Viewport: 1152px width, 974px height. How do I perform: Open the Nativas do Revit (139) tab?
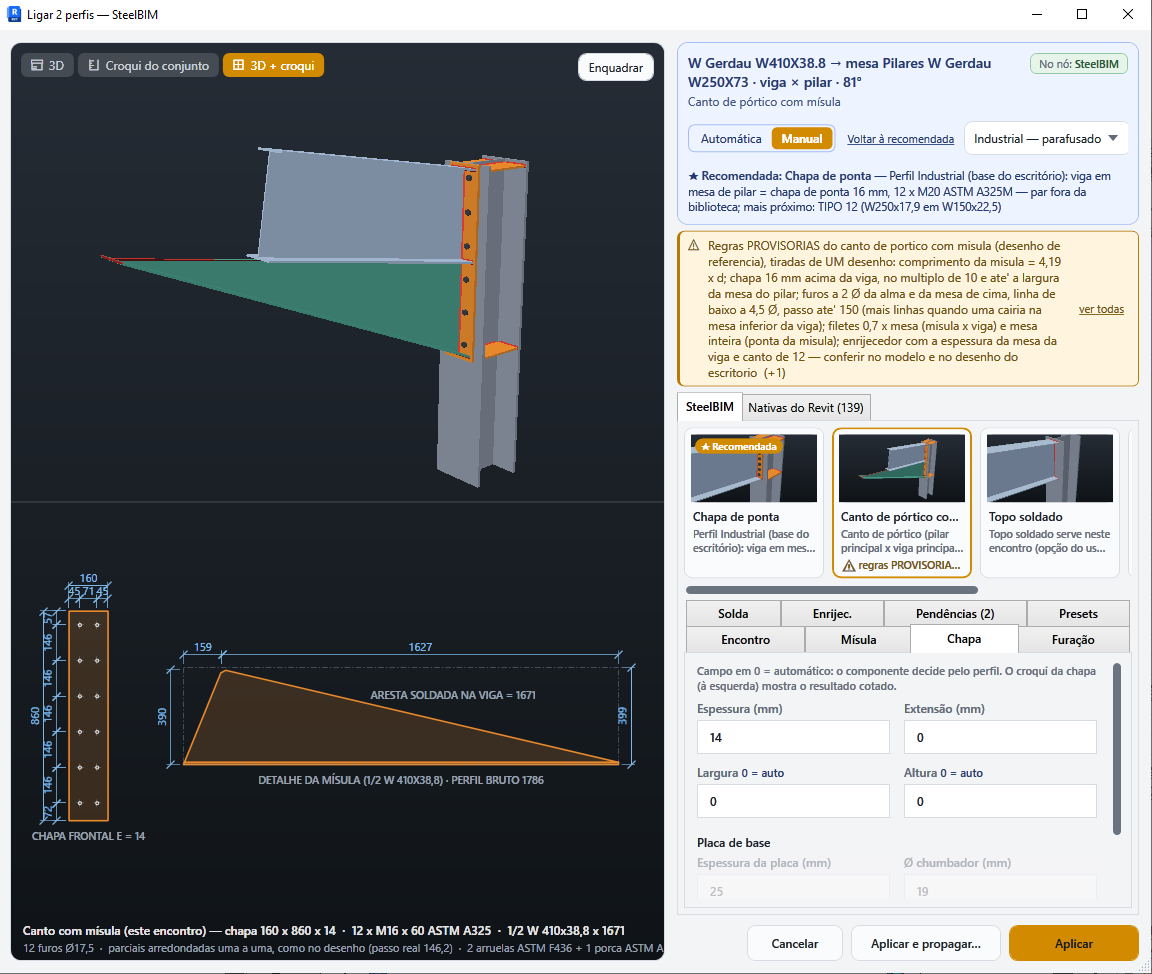point(805,407)
